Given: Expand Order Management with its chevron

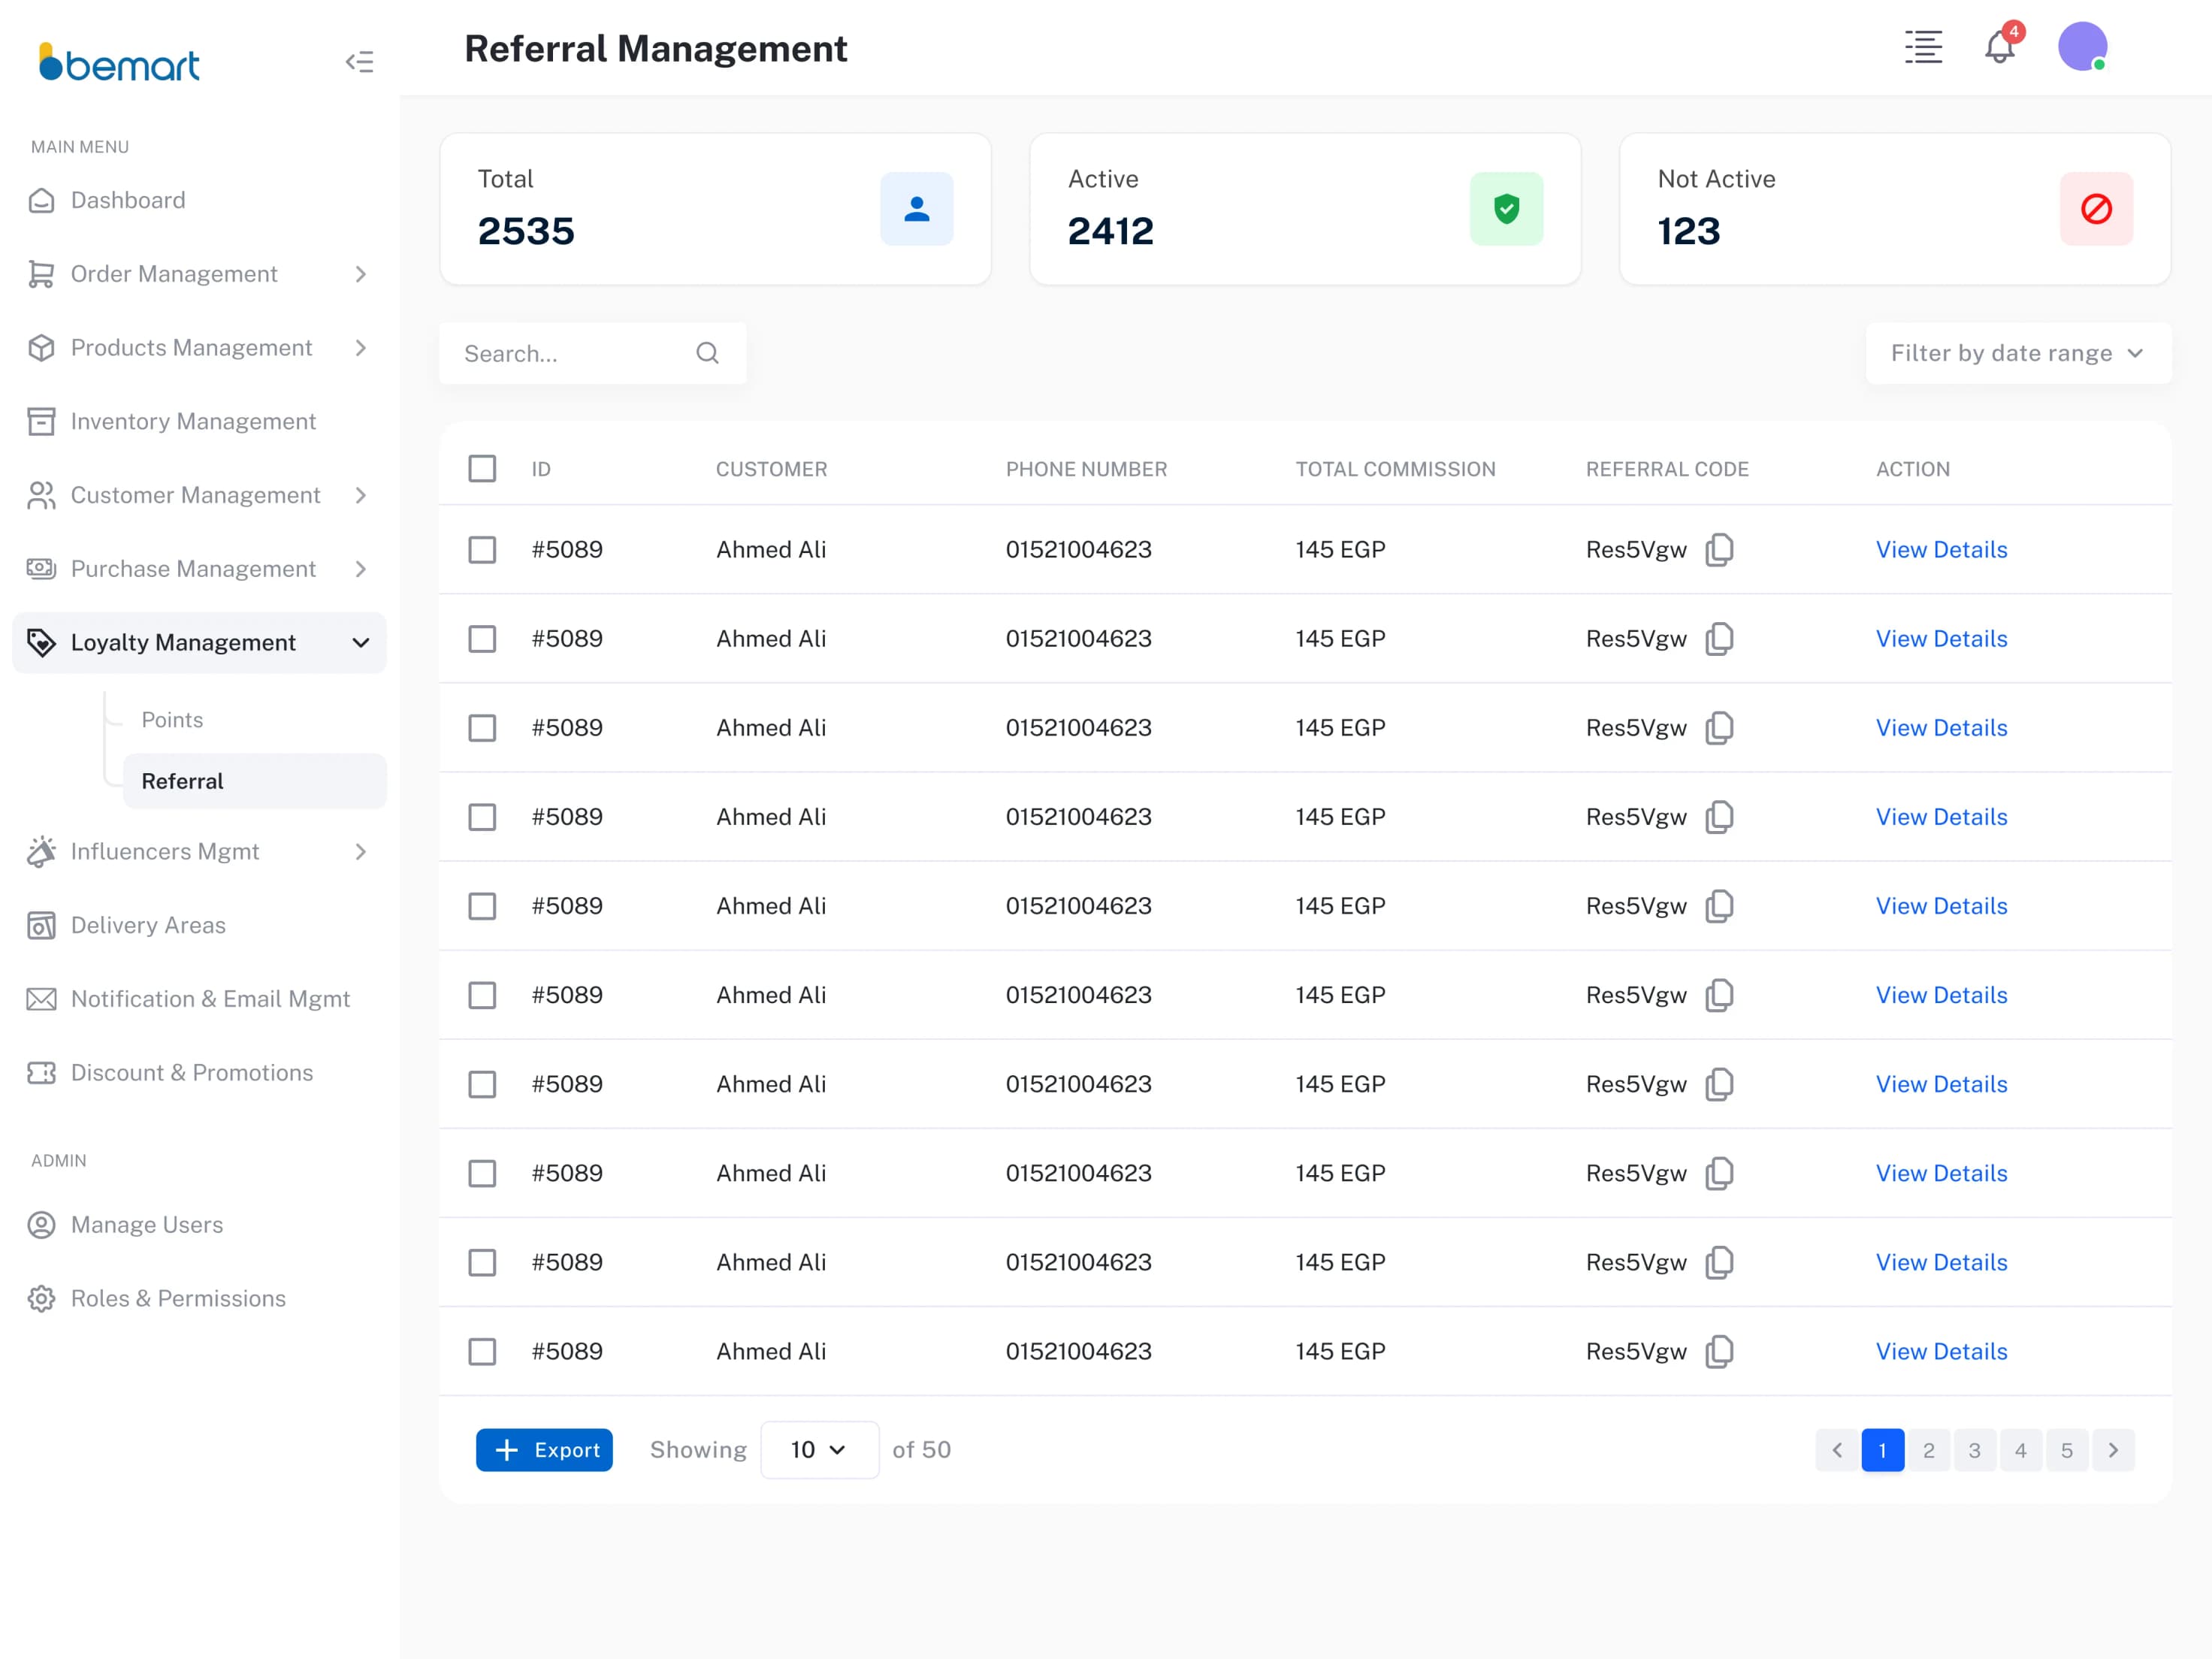Looking at the screenshot, I should coord(361,274).
